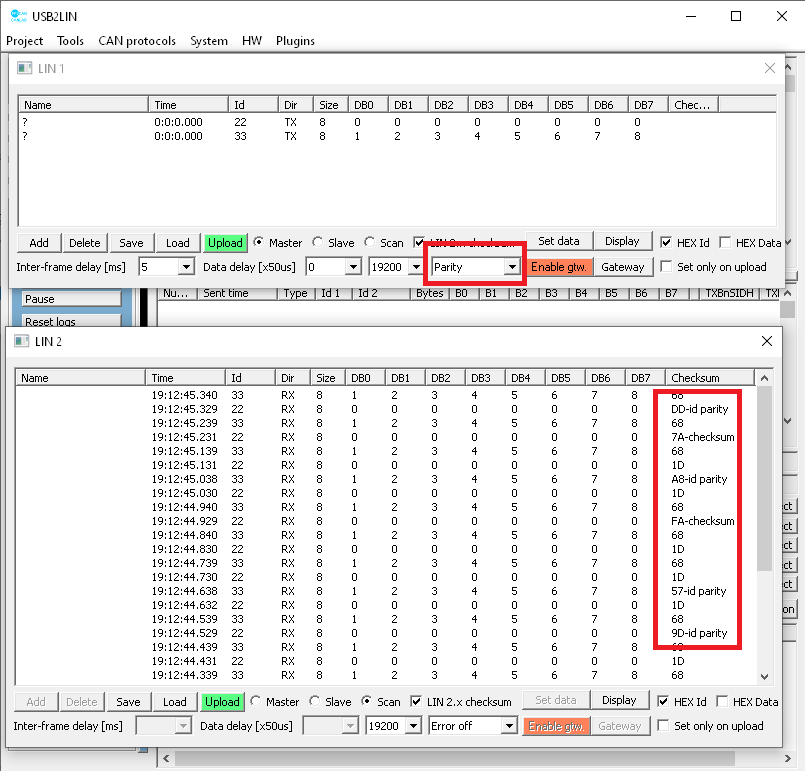The image size is (805, 771).
Task: Click green Upload button in LIN 2
Action: click(222, 702)
